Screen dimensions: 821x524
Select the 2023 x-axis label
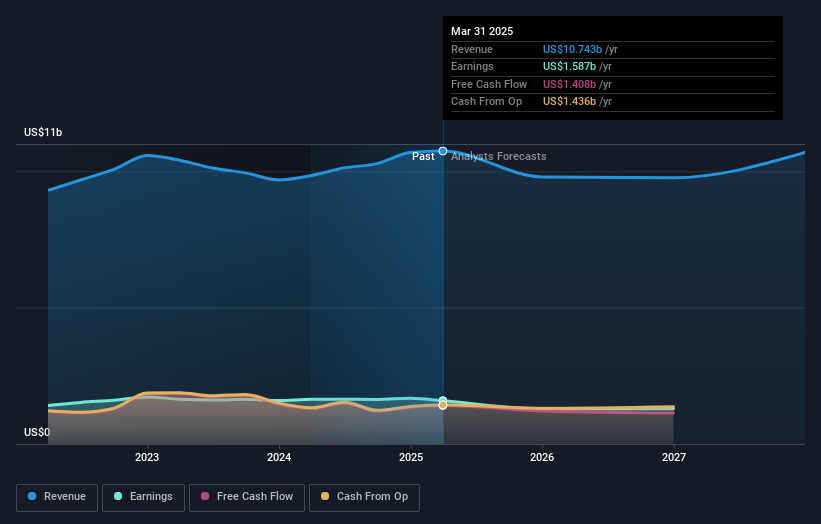147,457
